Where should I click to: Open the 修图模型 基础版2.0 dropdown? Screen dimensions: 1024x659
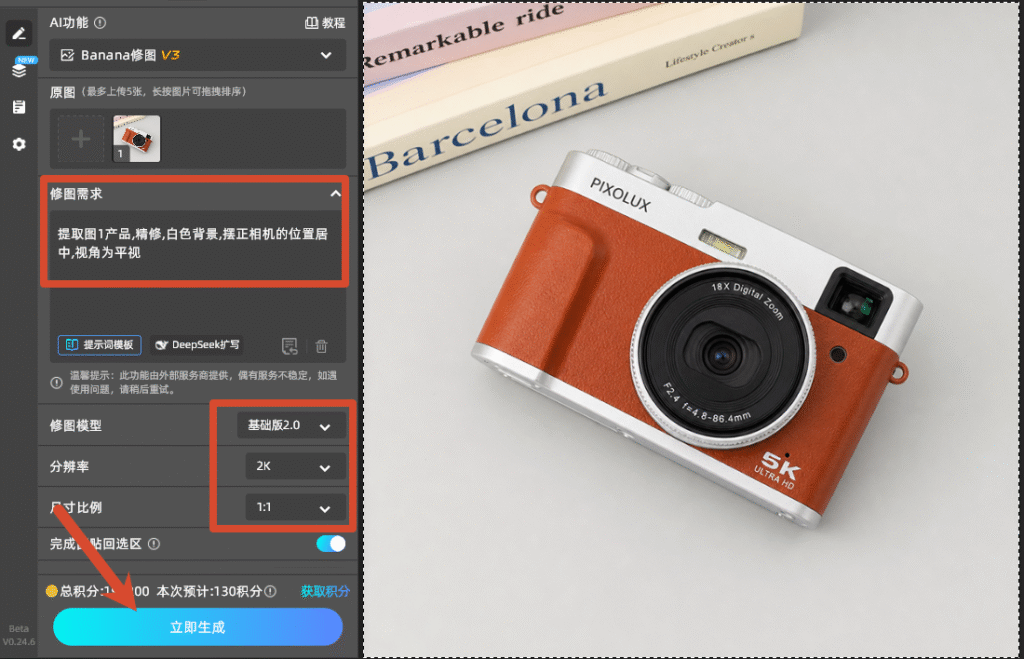pos(291,426)
